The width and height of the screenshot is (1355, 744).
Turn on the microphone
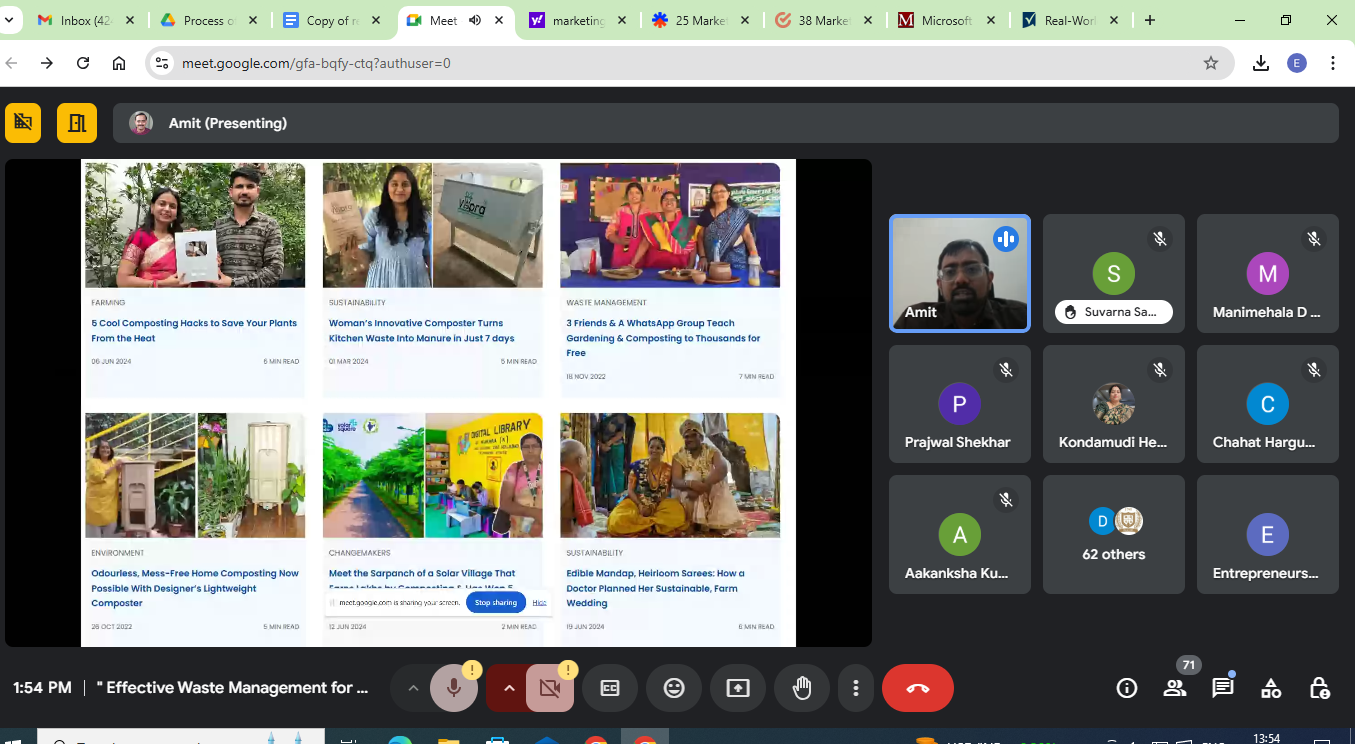pos(454,688)
